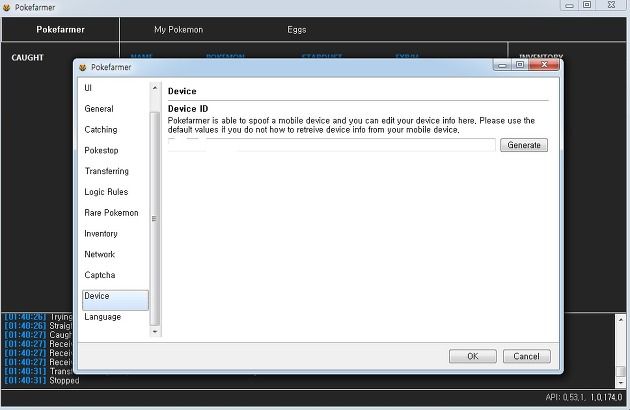
Task: Click the settings list scroll-down arrow
Action: pyautogui.click(x=155, y=332)
